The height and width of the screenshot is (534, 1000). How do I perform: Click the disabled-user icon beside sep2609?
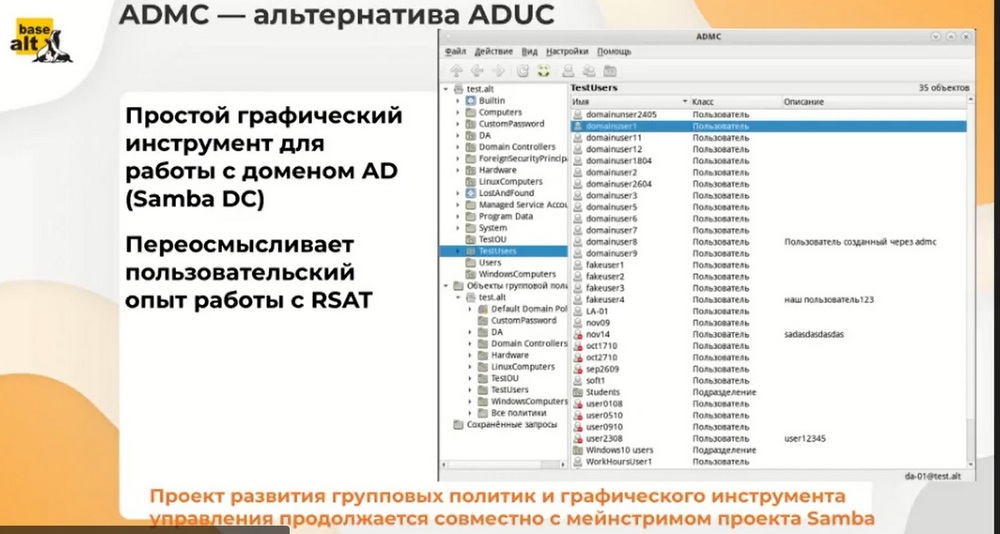point(578,369)
